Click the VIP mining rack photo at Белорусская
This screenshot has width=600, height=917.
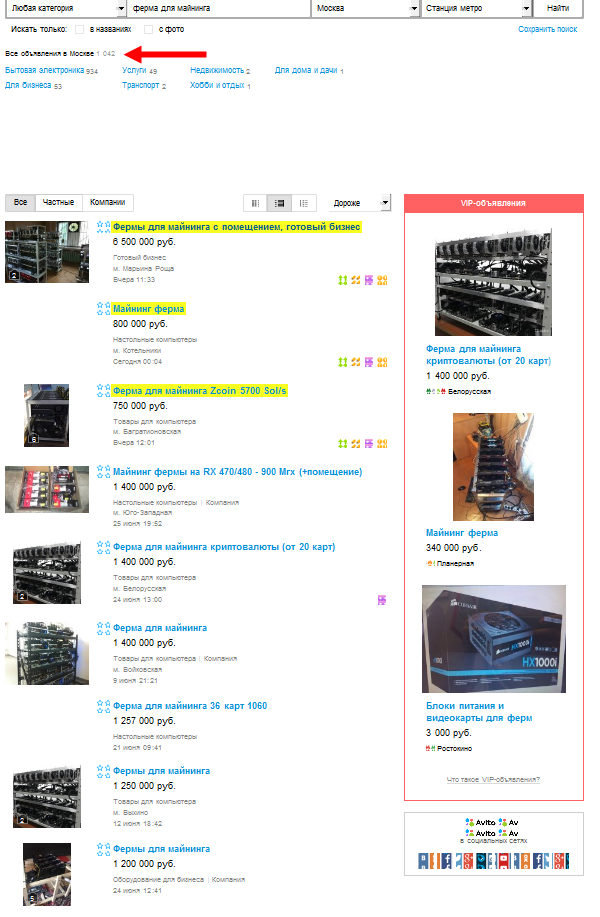pyautogui.click(x=494, y=282)
